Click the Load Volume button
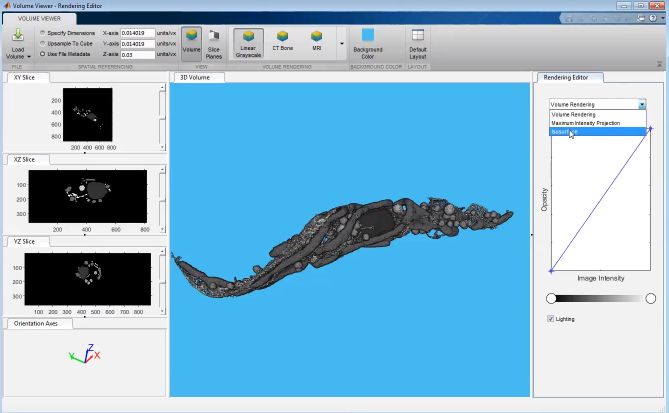 18,43
